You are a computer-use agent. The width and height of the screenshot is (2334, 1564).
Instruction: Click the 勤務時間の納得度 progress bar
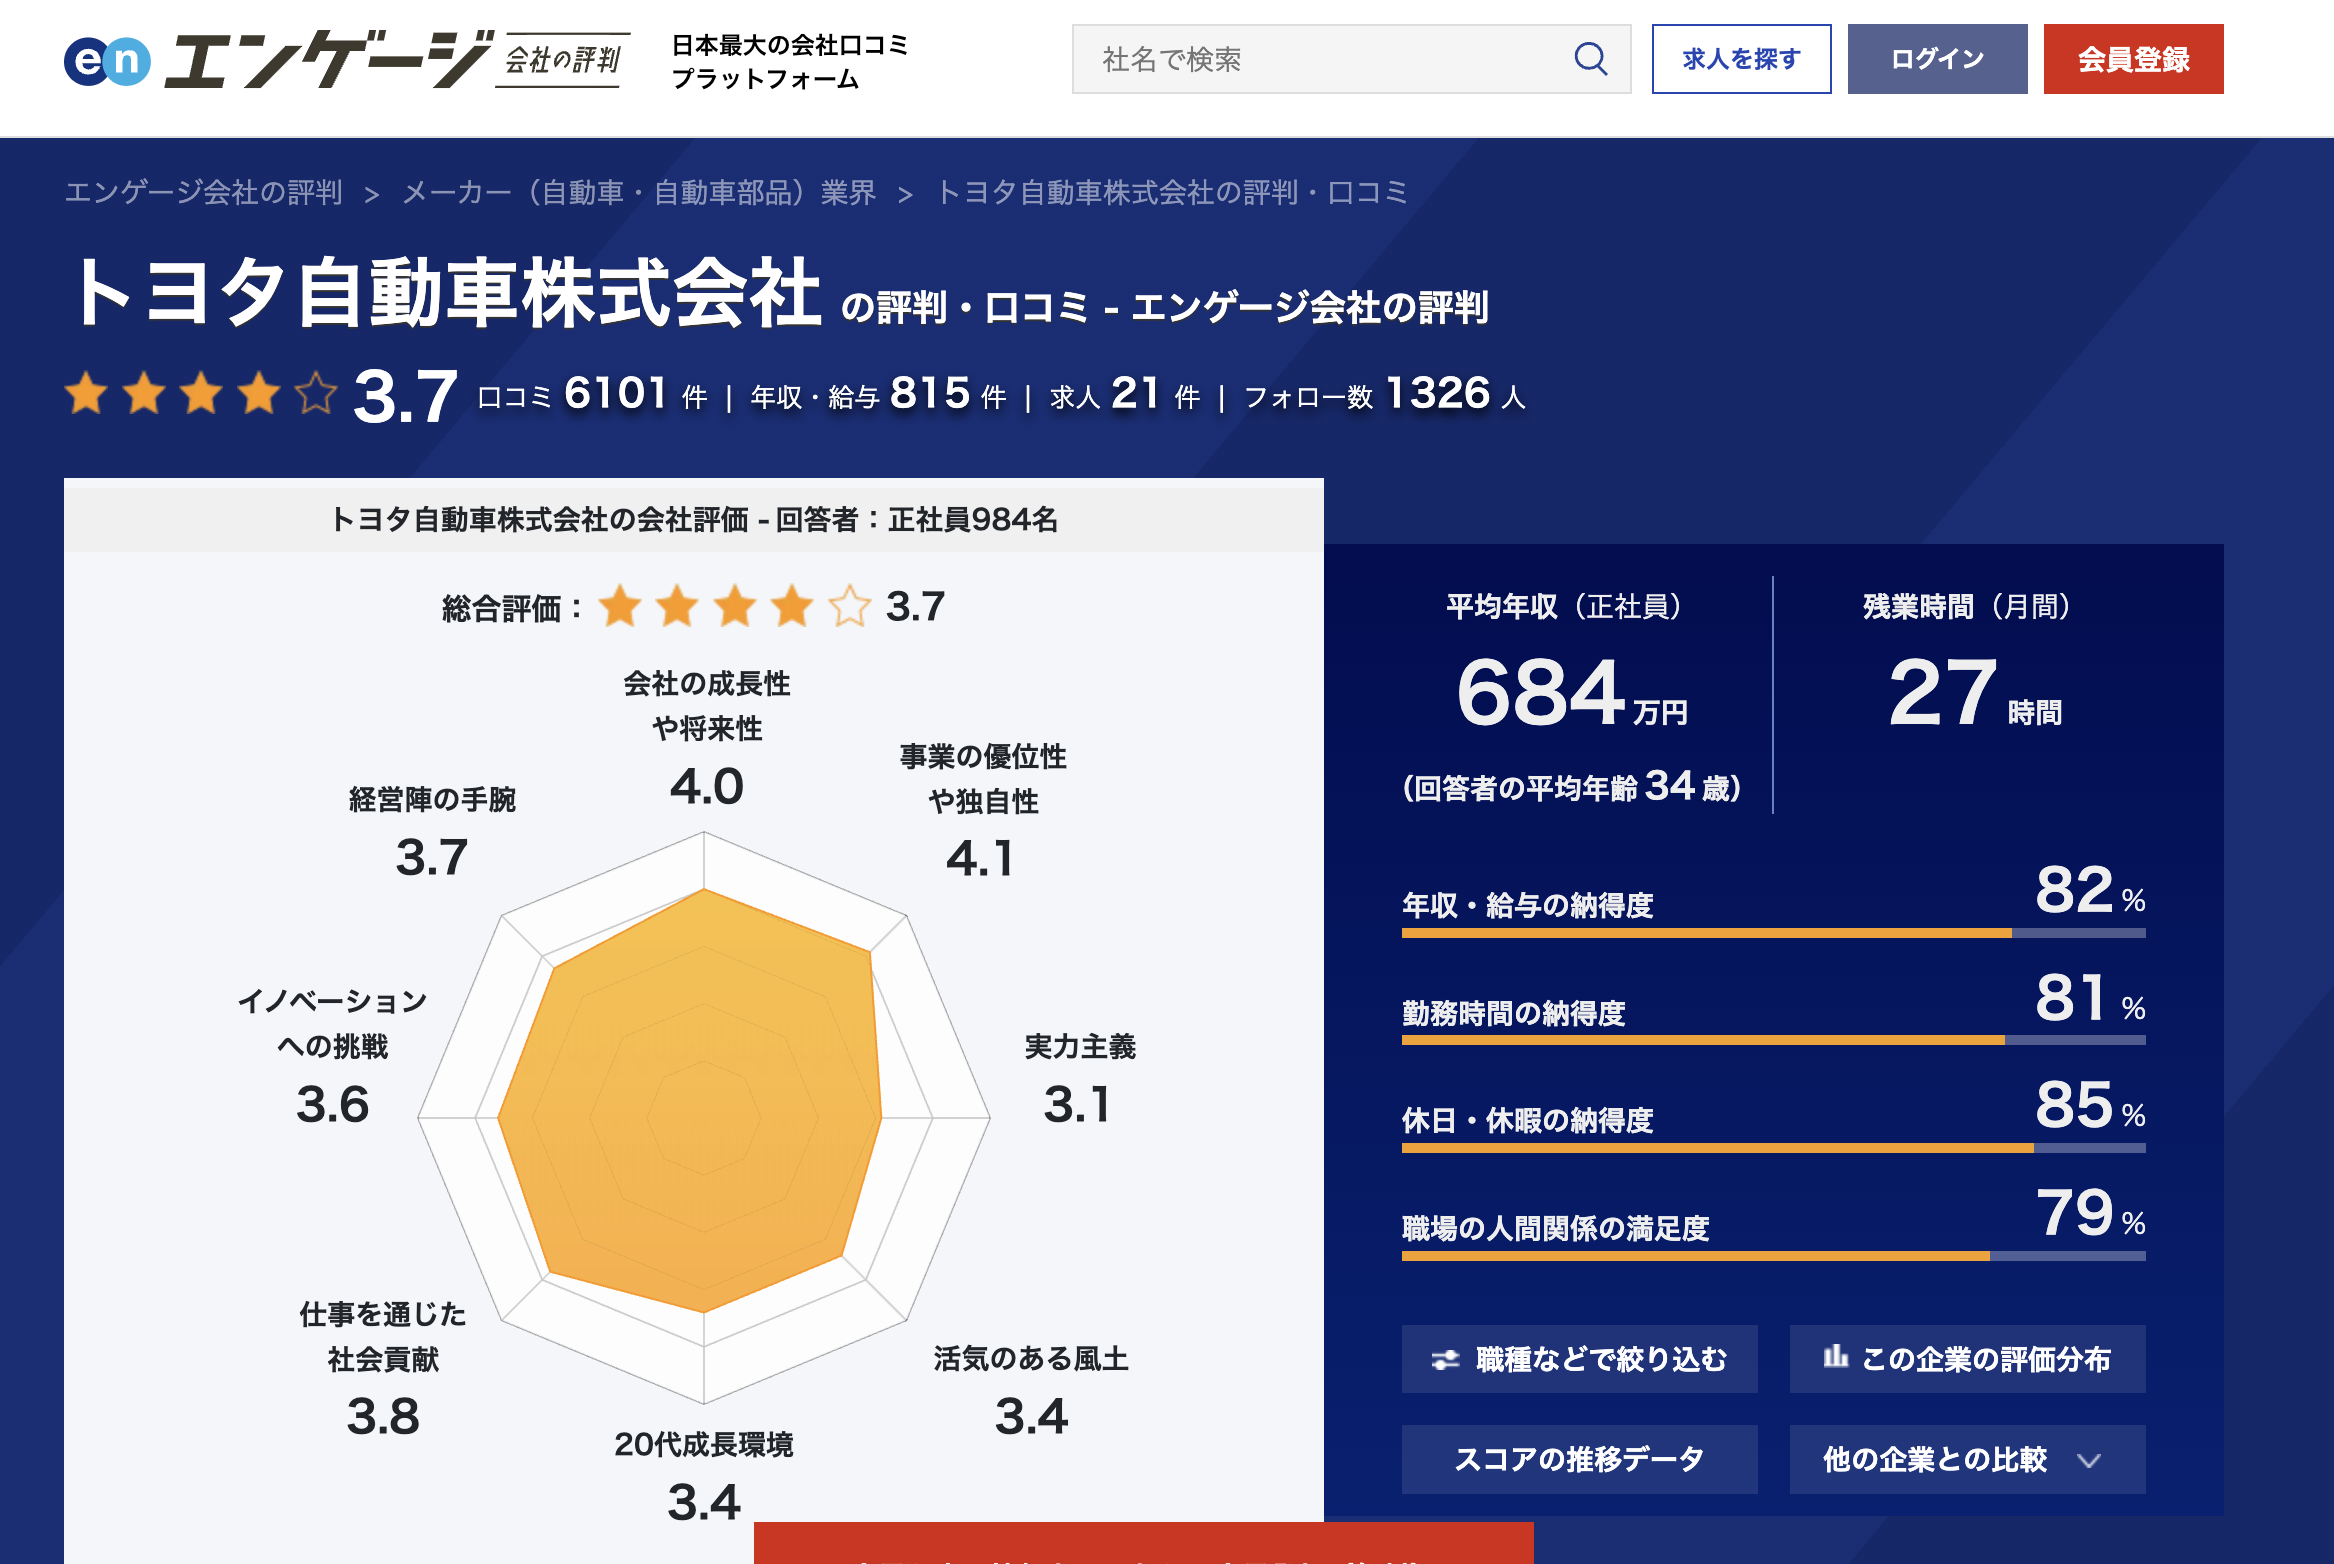click(x=1773, y=1041)
